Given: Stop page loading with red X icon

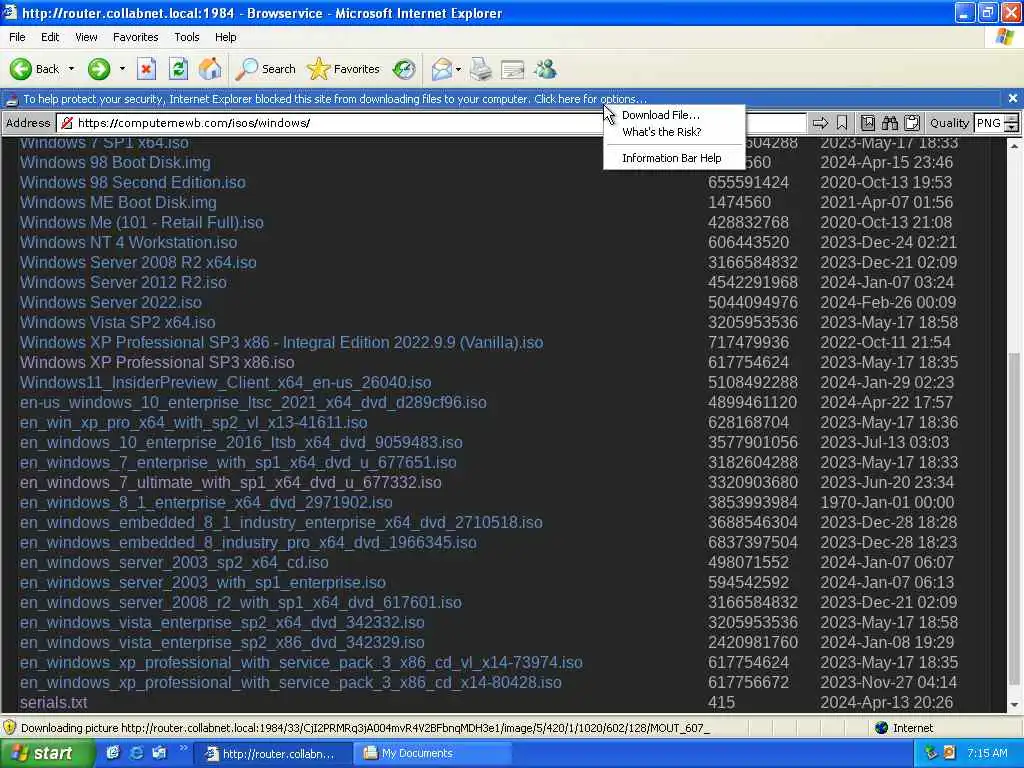Looking at the screenshot, I should tap(146, 69).
